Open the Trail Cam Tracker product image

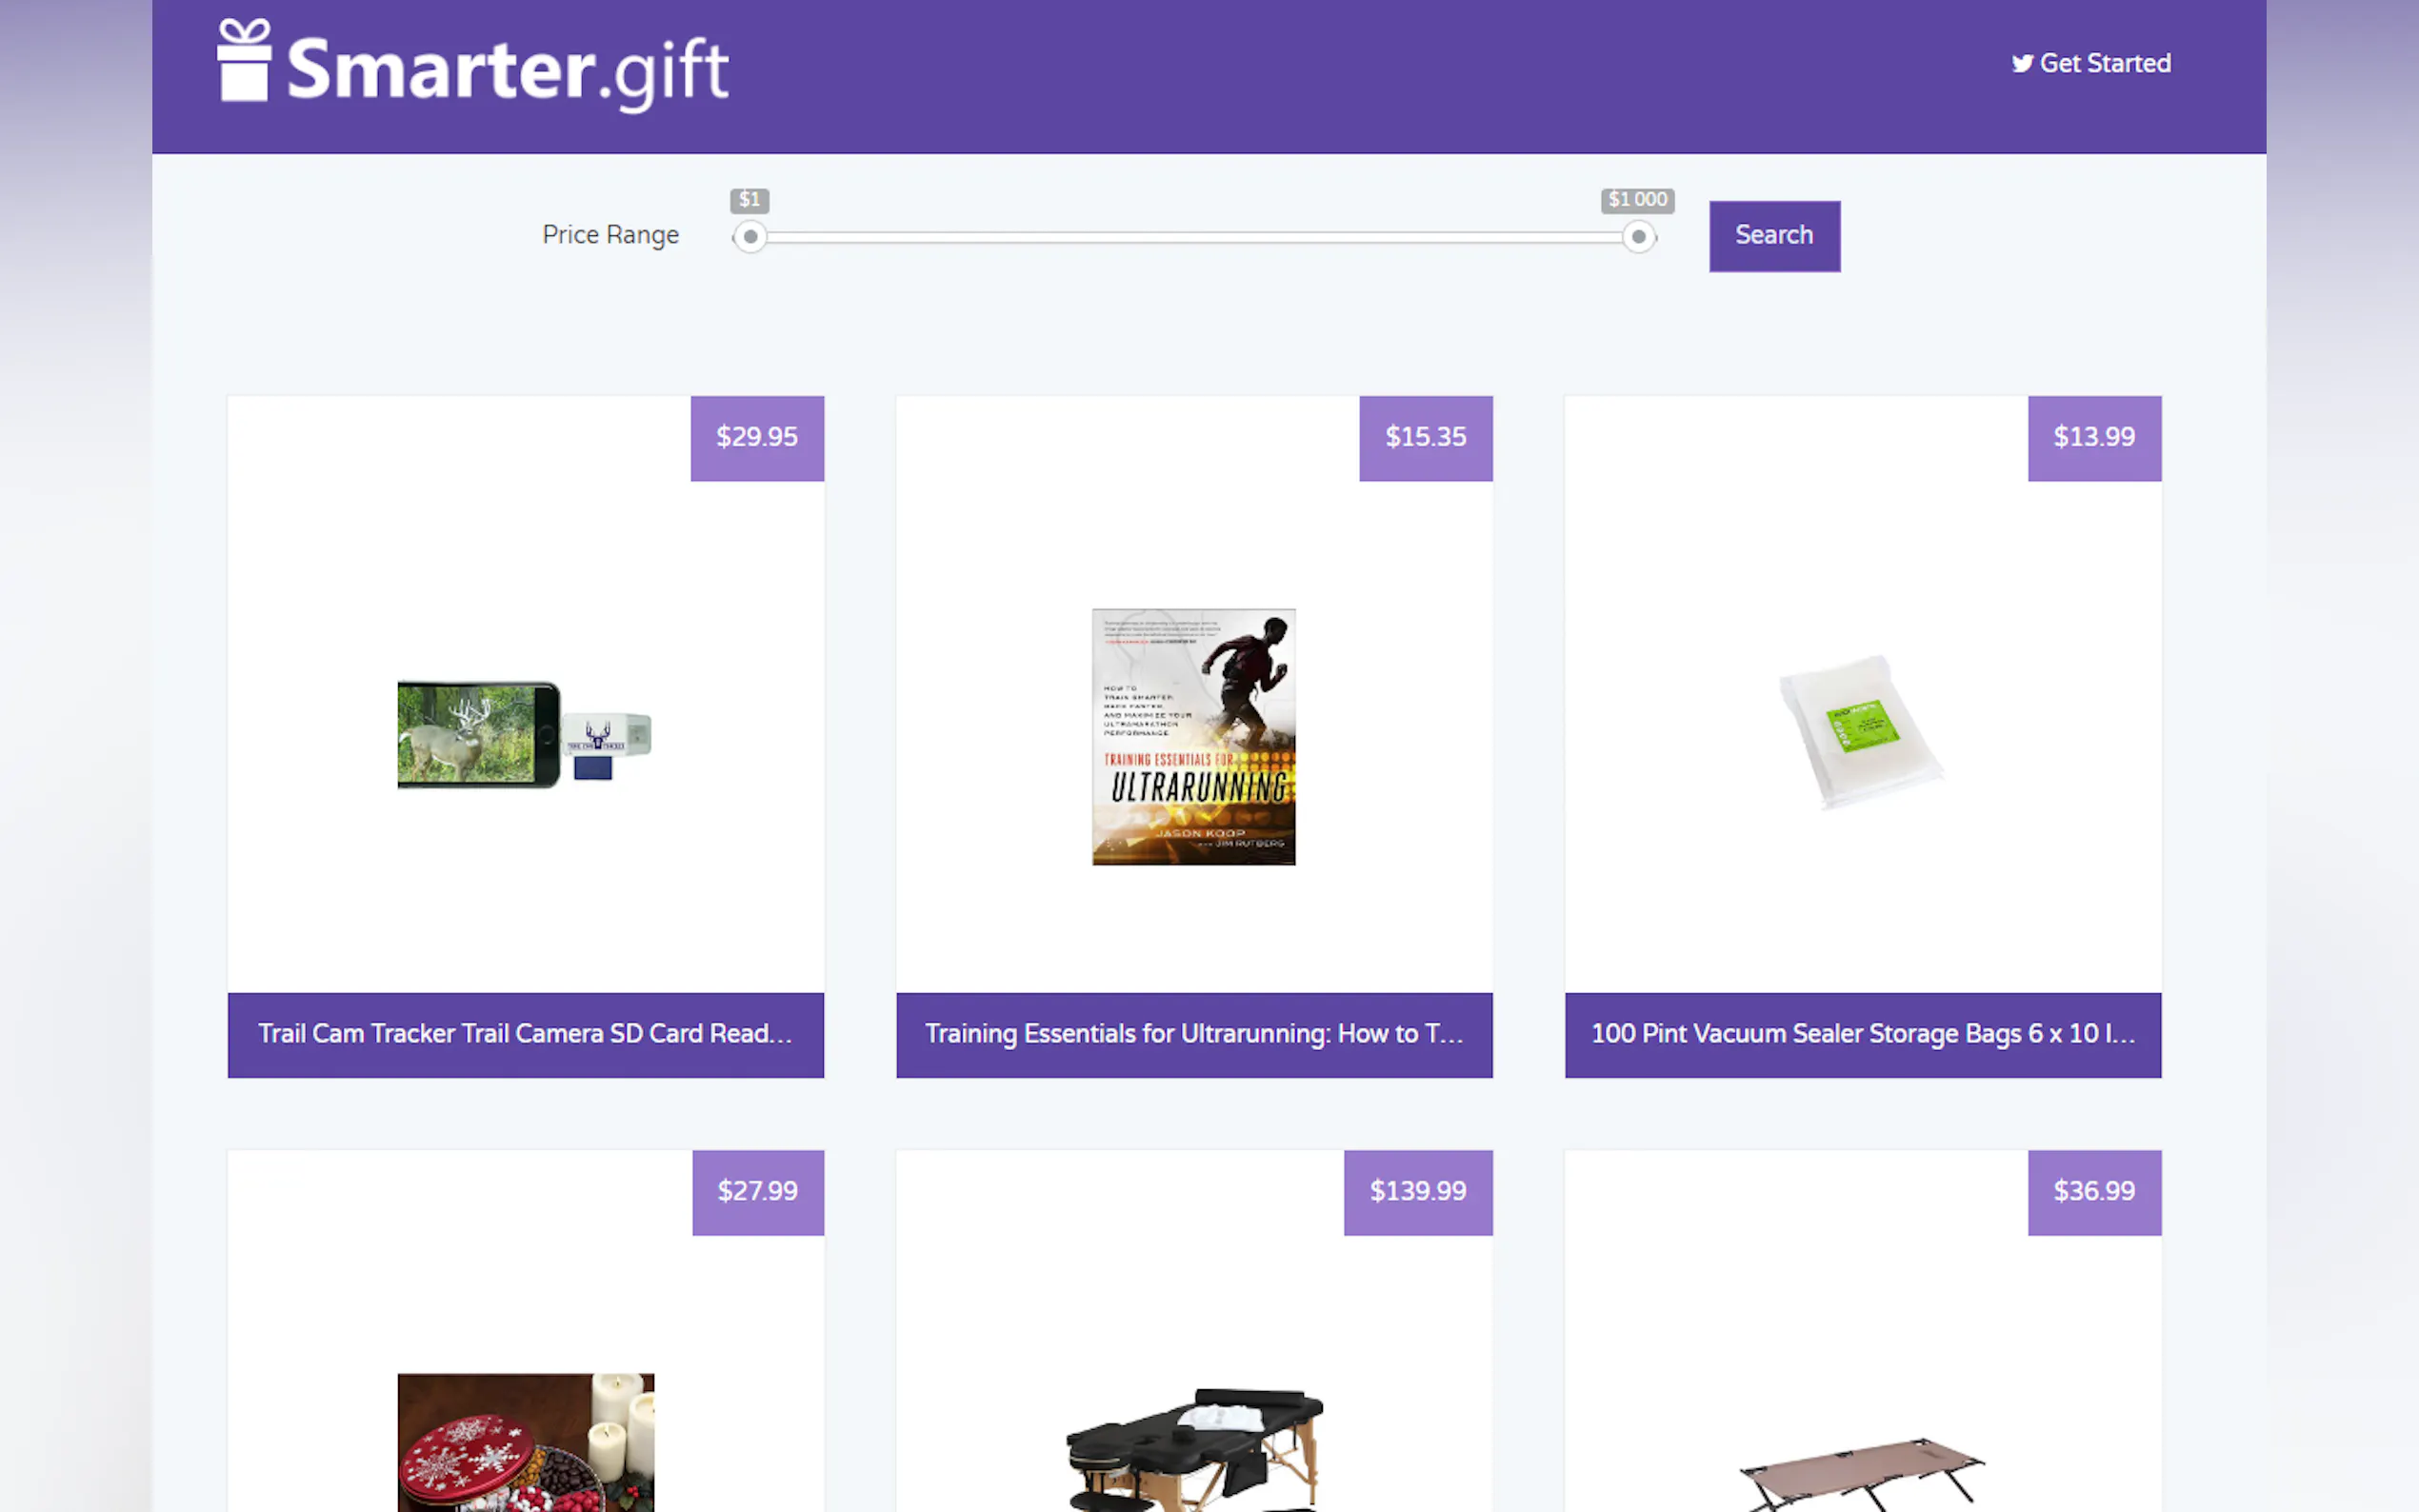pyautogui.click(x=525, y=736)
